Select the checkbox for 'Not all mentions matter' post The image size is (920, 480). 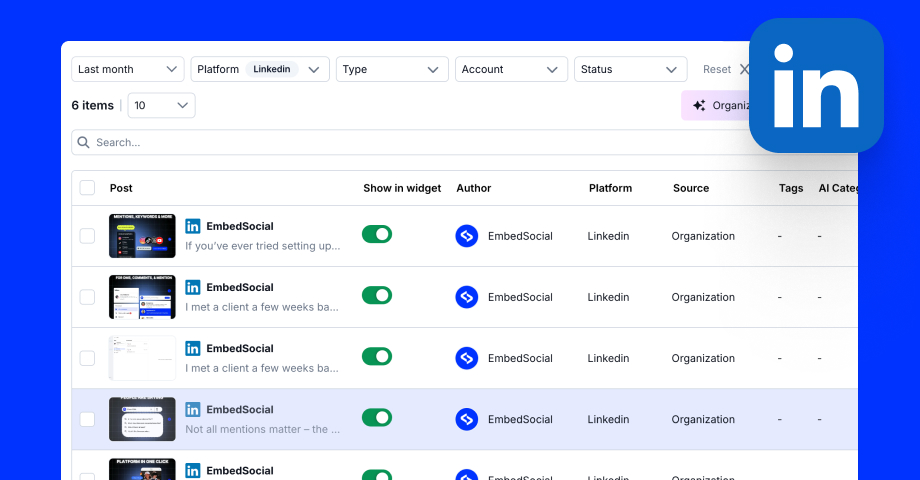(x=87, y=419)
